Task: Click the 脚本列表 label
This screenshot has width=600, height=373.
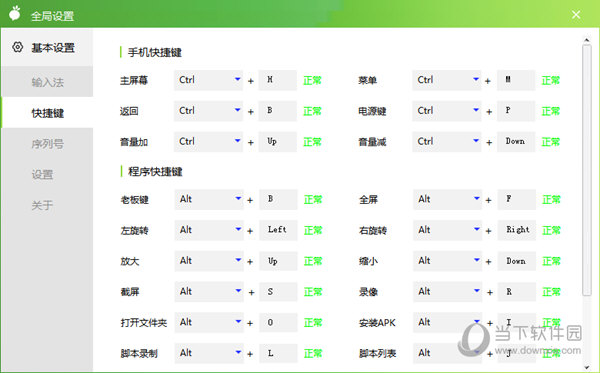Action: coord(377,353)
